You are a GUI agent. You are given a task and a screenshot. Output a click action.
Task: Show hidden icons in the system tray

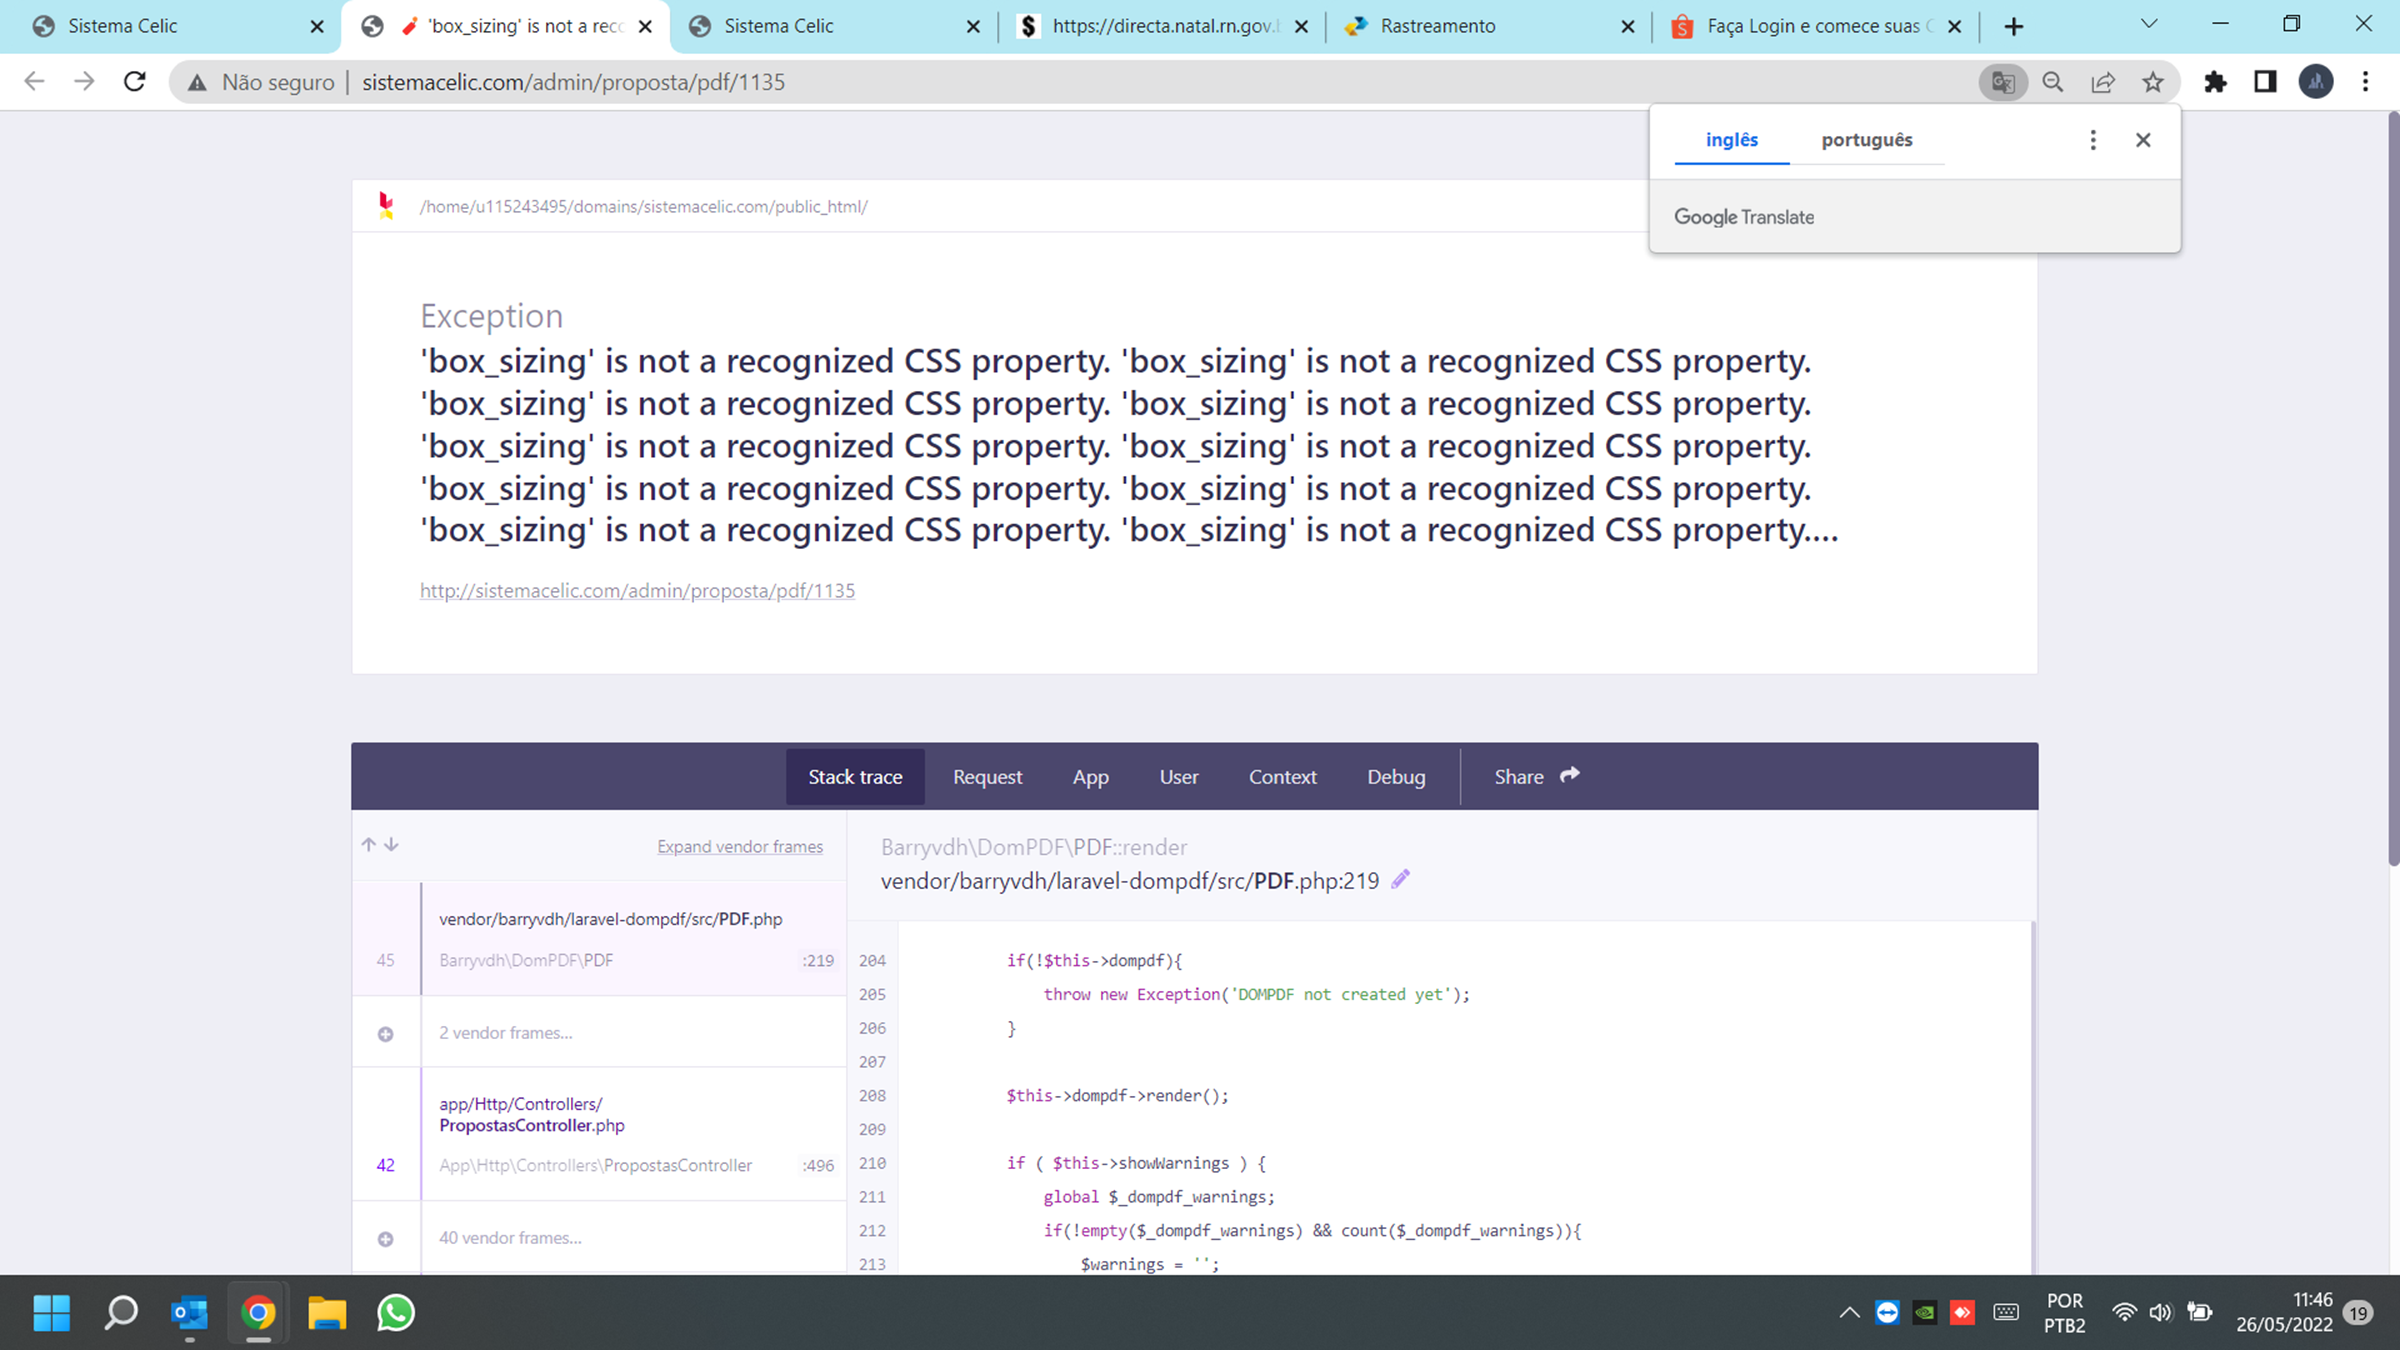(1848, 1312)
